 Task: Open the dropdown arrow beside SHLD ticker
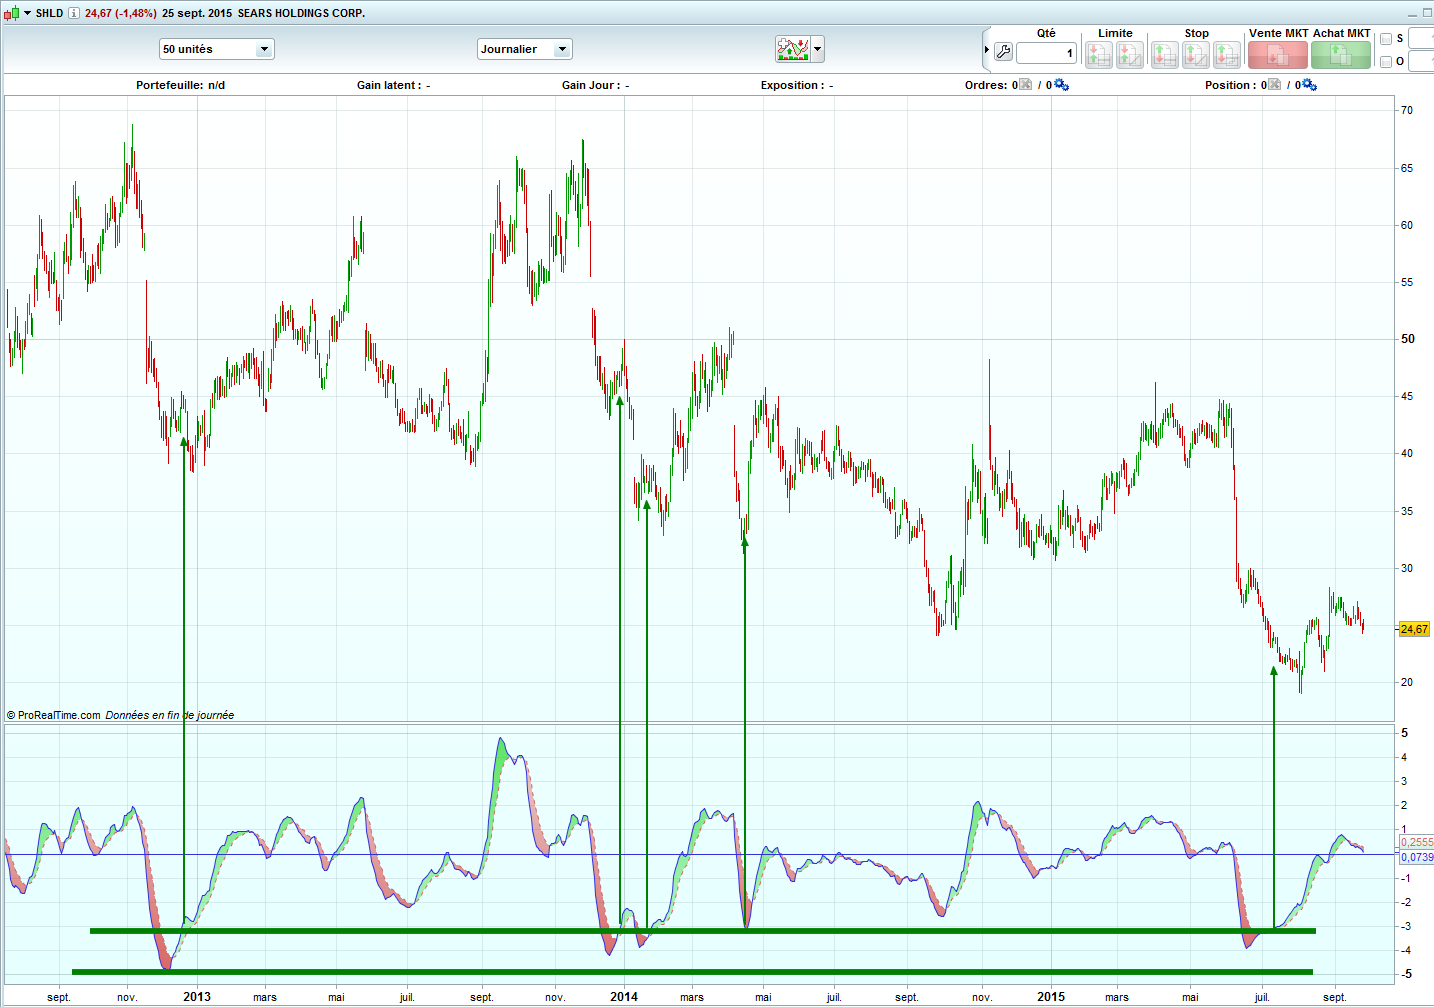28,13
